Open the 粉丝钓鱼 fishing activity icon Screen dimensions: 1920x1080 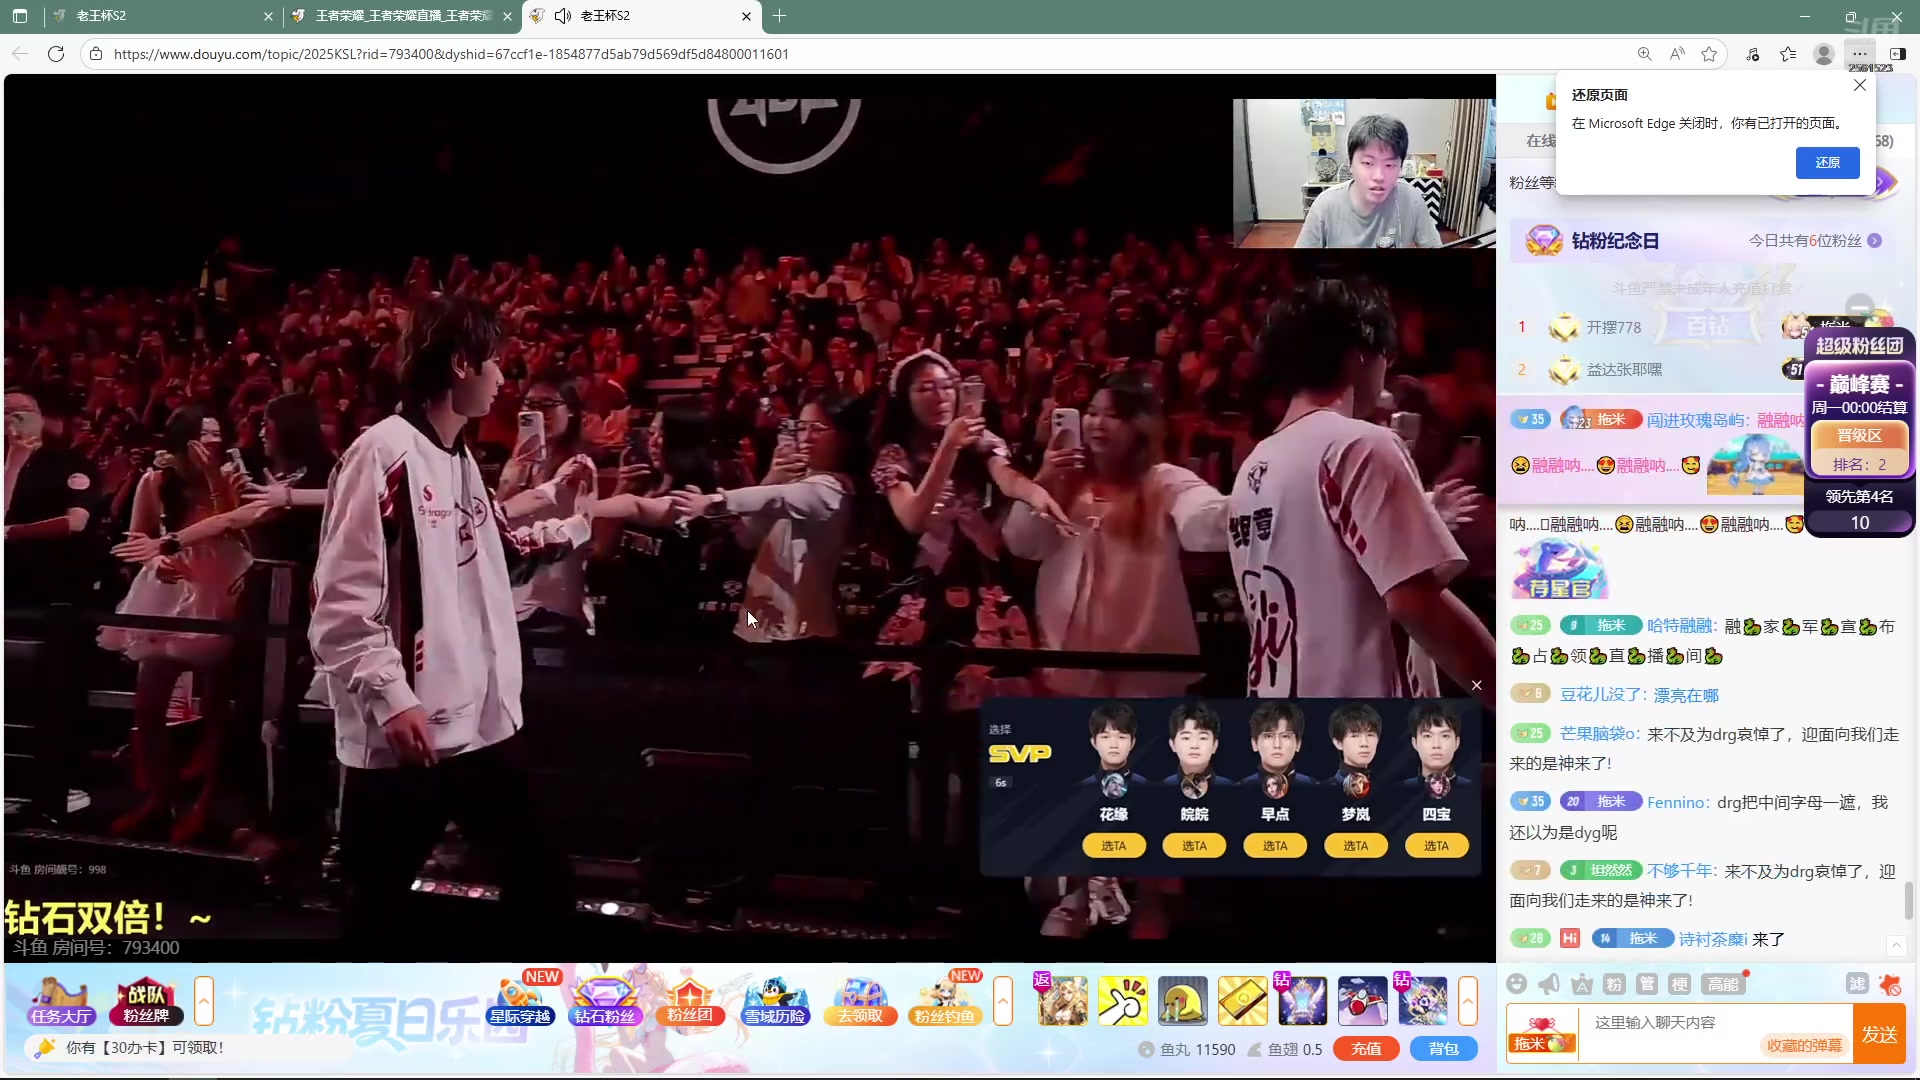tap(944, 1001)
